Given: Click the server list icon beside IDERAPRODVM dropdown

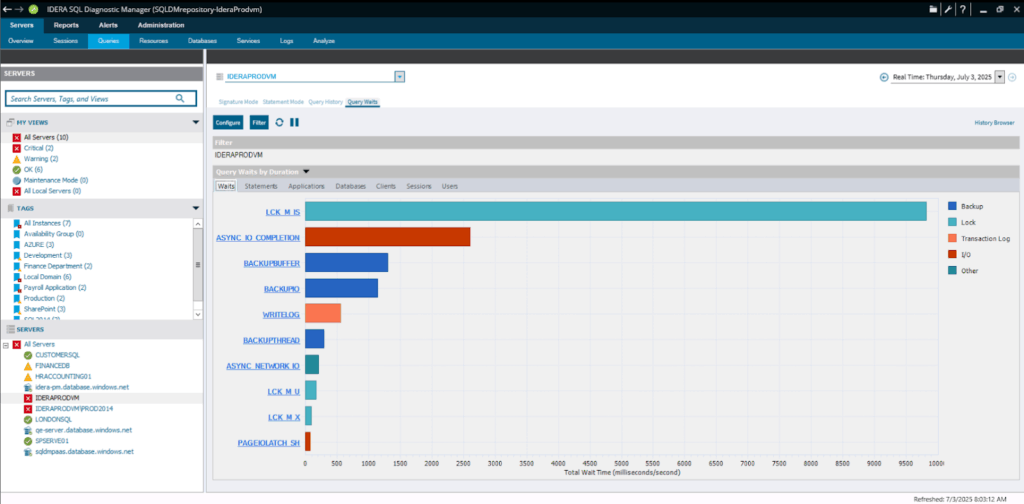Looking at the screenshot, I should click(219, 77).
